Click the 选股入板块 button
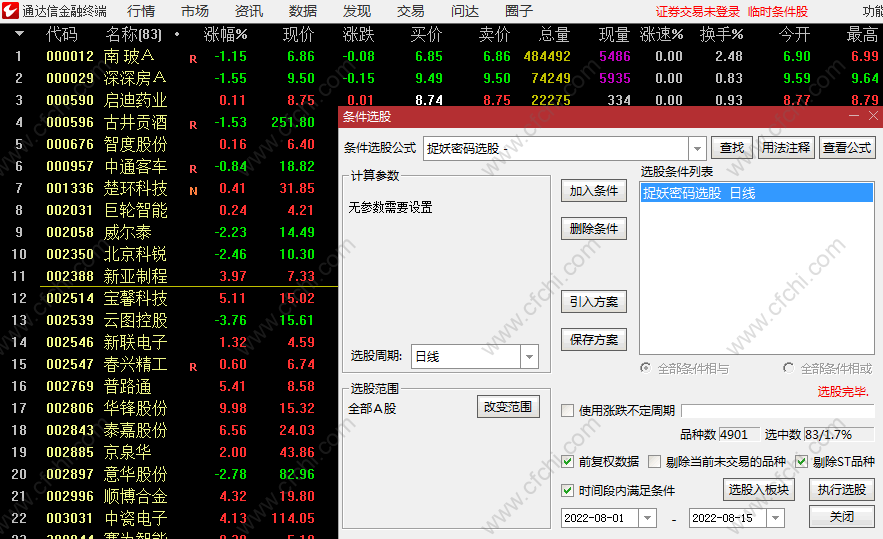The width and height of the screenshot is (883, 539). pyautogui.click(x=759, y=489)
